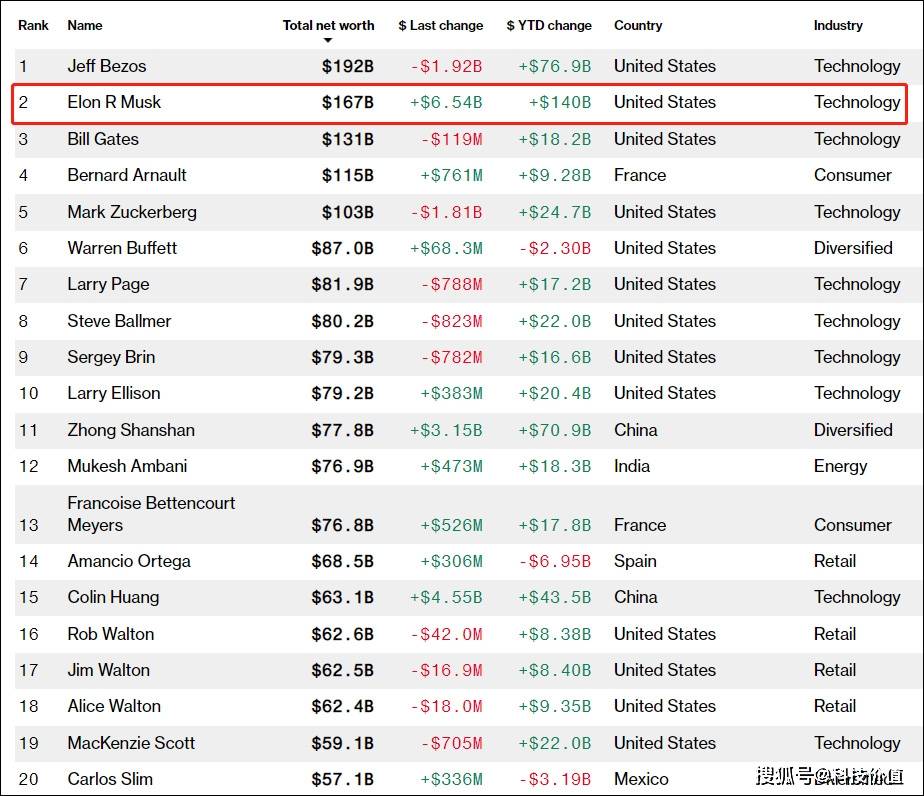Click the Name column header
Screen dimensions: 924x796
pos(85,25)
